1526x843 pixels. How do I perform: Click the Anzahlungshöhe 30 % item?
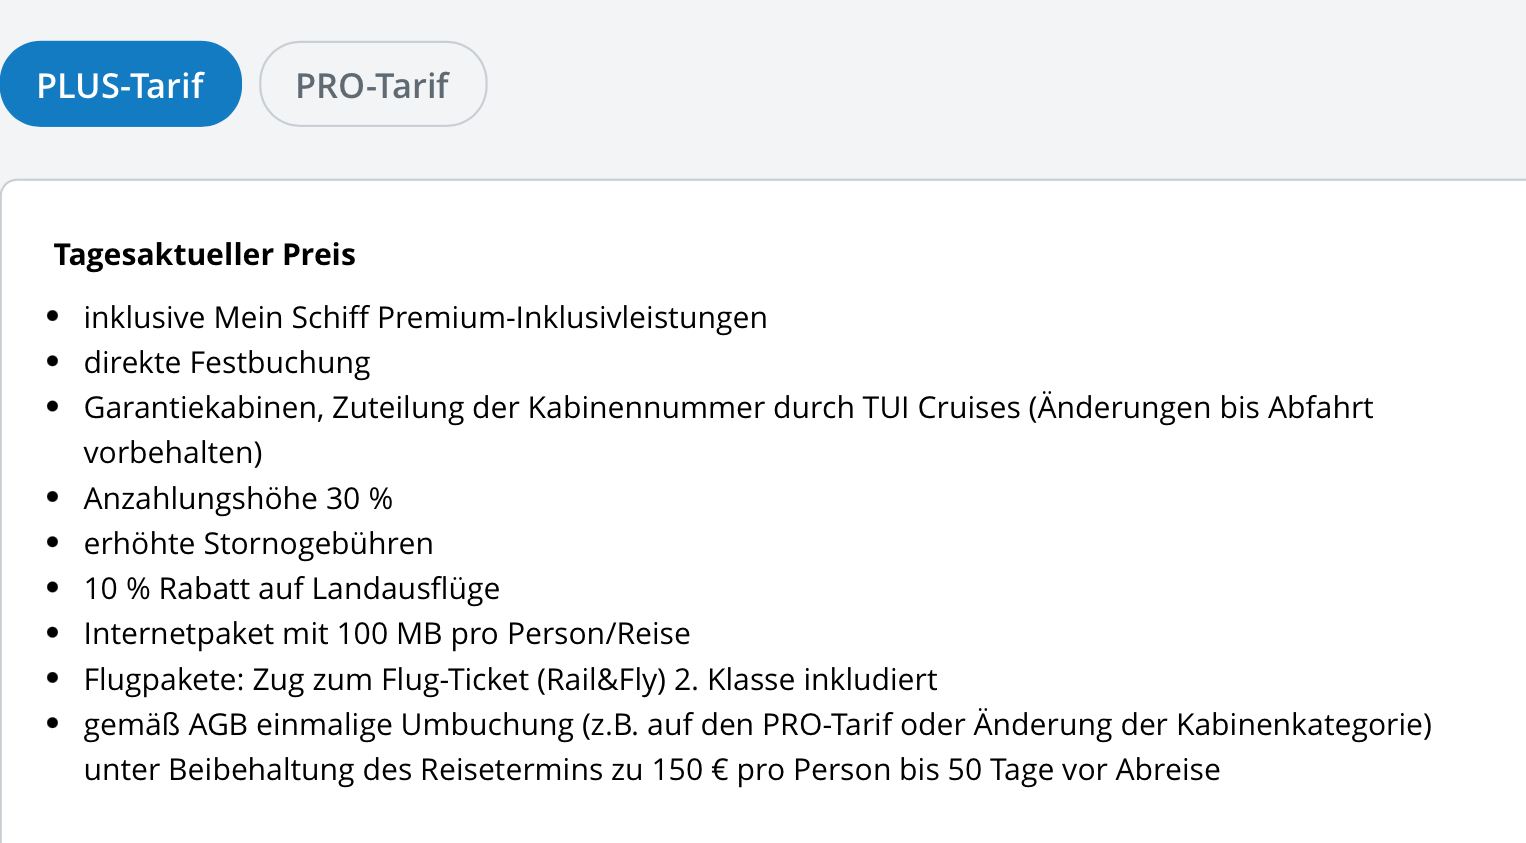(x=238, y=498)
